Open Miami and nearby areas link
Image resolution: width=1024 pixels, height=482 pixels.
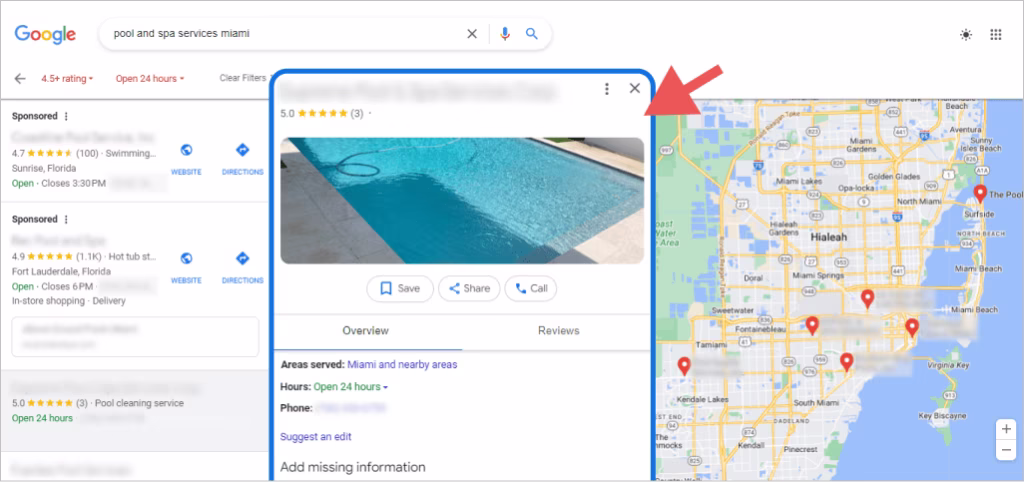[x=402, y=364]
